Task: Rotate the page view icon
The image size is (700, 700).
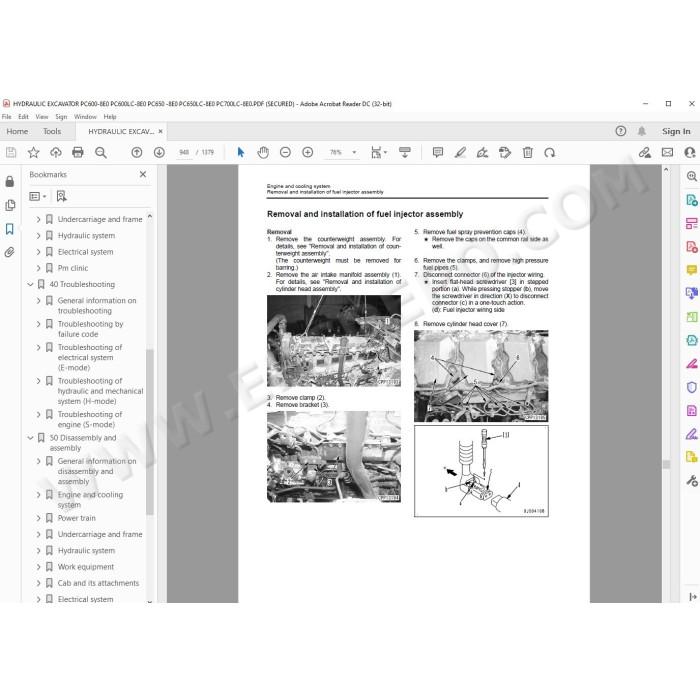Action: coord(550,153)
